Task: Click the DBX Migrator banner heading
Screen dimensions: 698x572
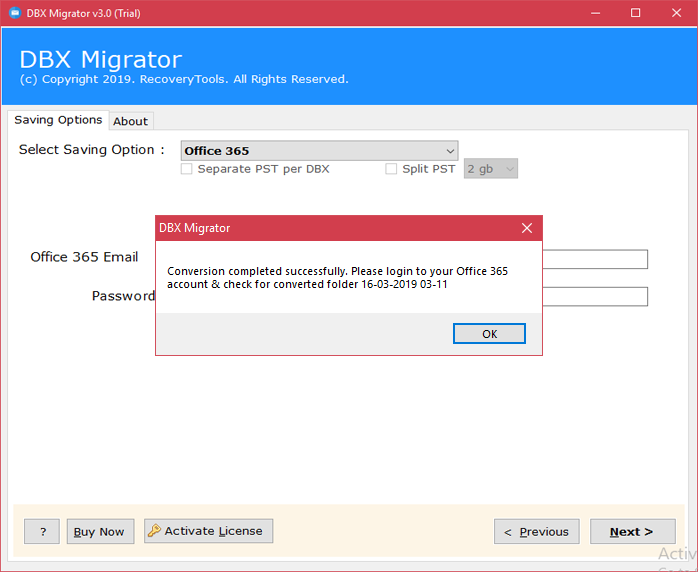Action: [101, 59]
